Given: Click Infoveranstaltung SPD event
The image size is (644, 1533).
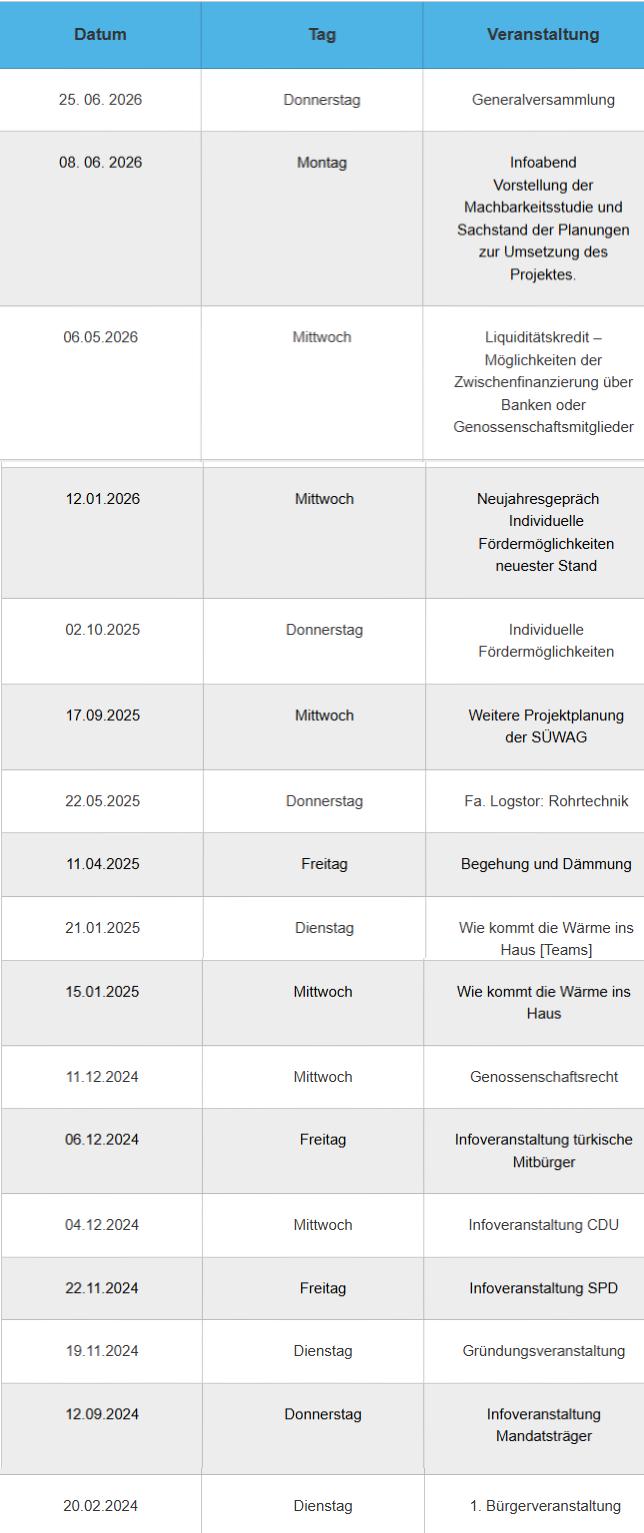Looking at the screenshot, I should 544,1288.
